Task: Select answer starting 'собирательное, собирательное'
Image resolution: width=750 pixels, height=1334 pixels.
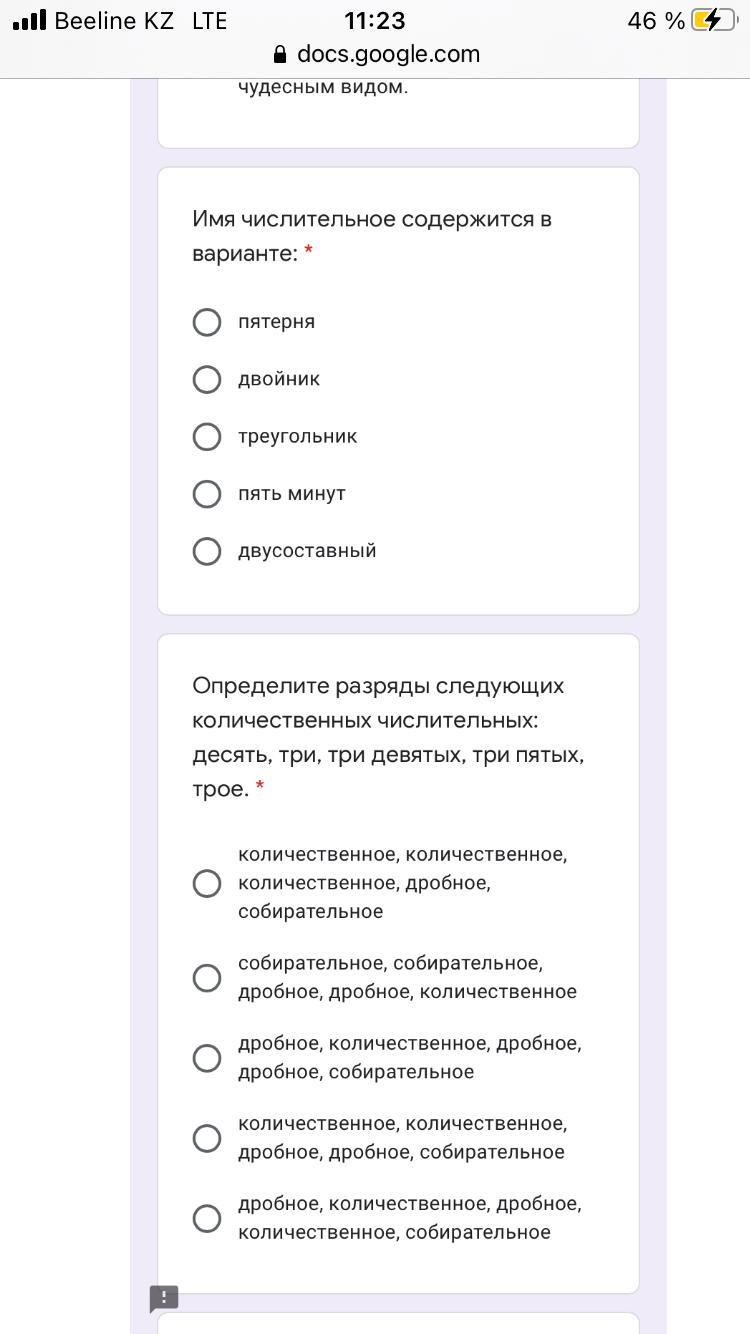Action: (207, 977)
